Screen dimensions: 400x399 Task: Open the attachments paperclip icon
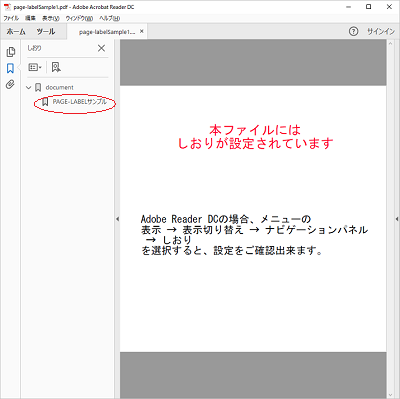coord(10,84)
